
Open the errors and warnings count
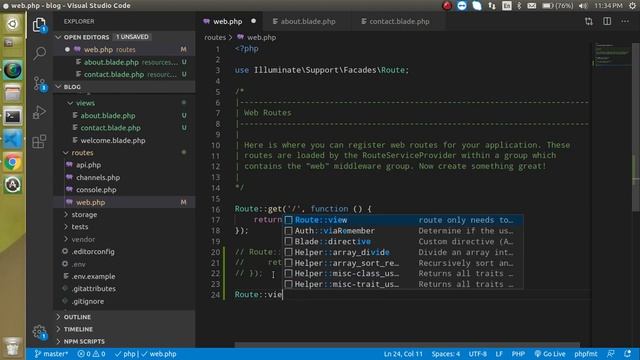(91, 354)
